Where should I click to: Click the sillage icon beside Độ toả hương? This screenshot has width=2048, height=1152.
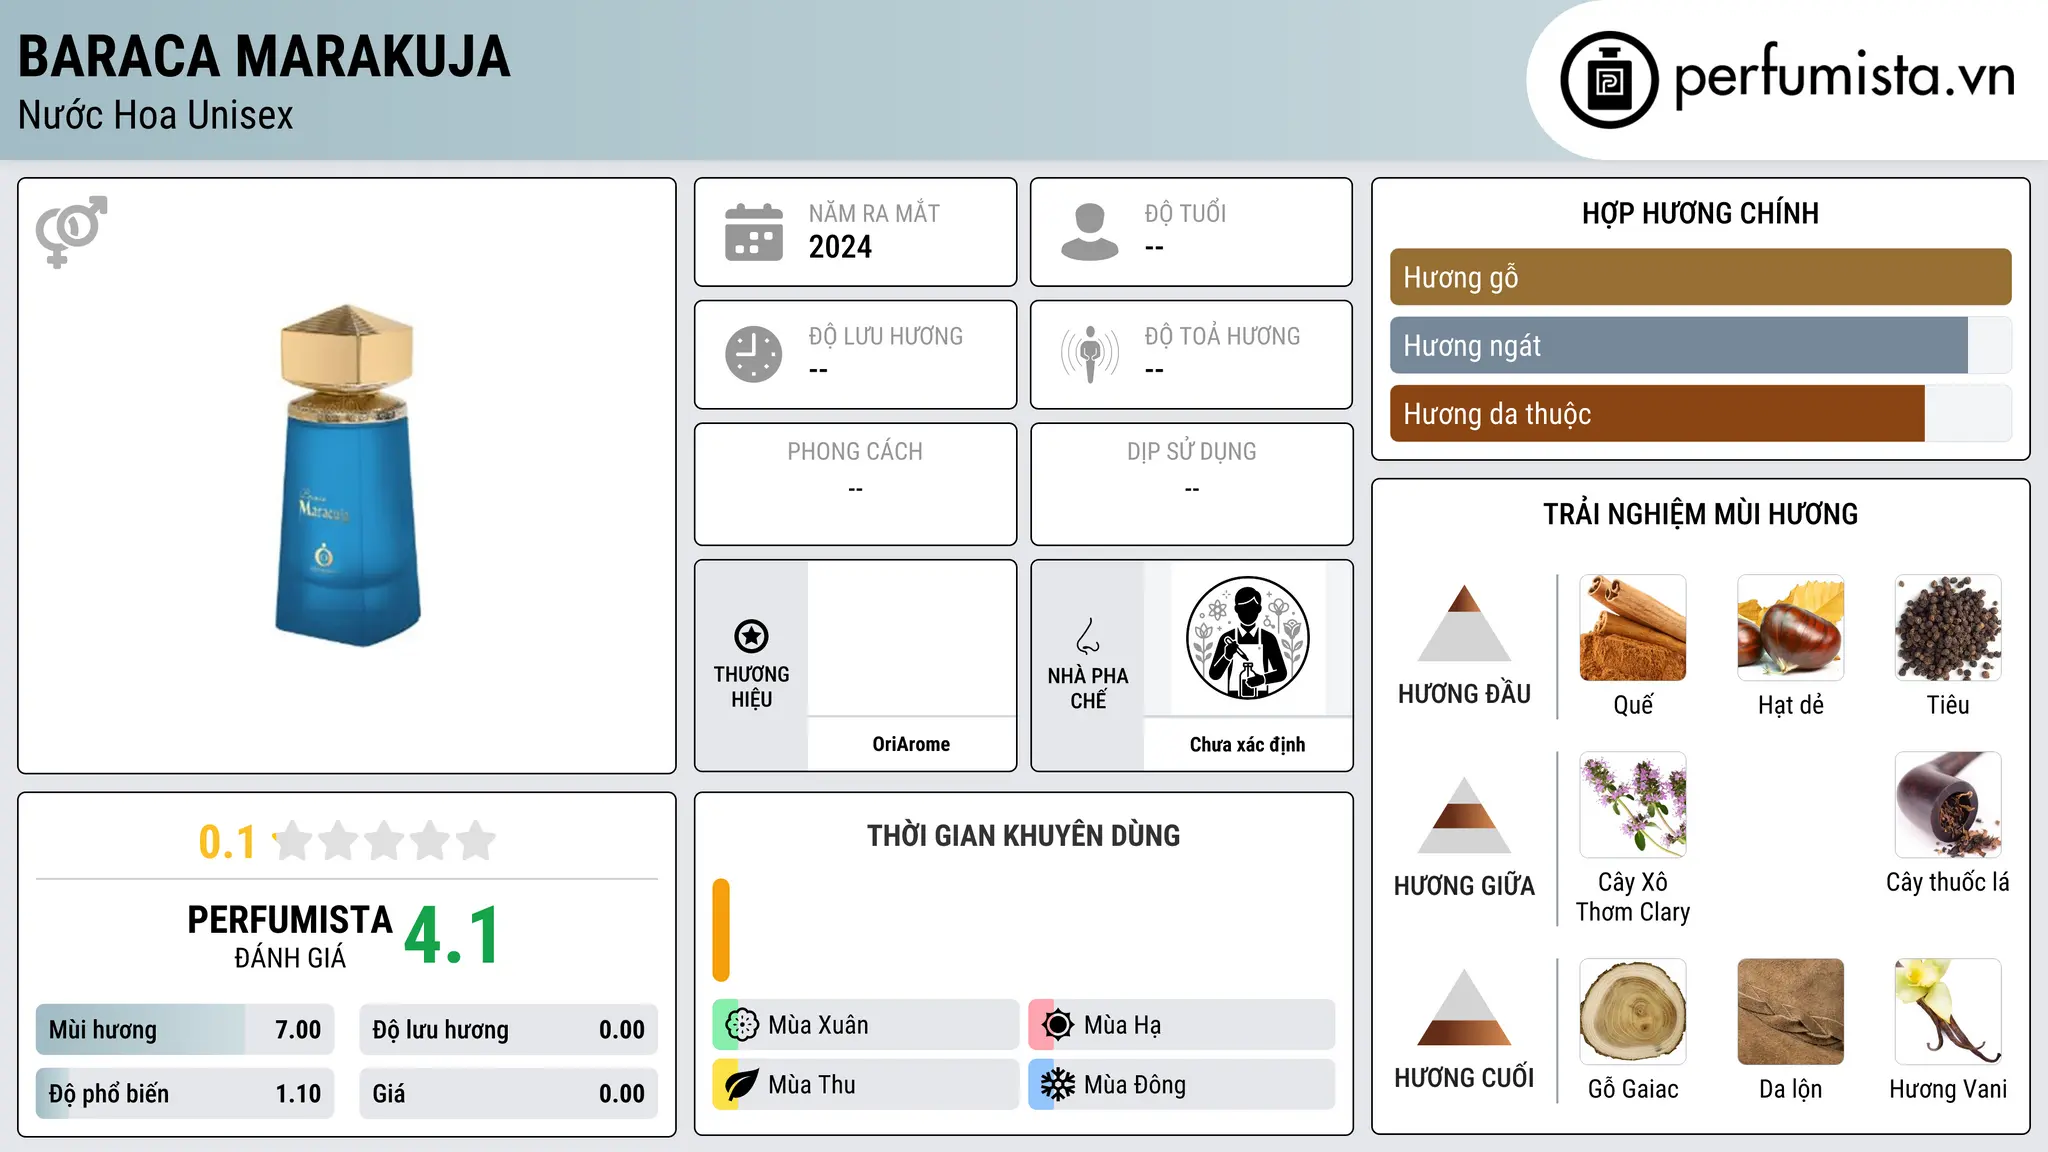(x=1089, y=354)
